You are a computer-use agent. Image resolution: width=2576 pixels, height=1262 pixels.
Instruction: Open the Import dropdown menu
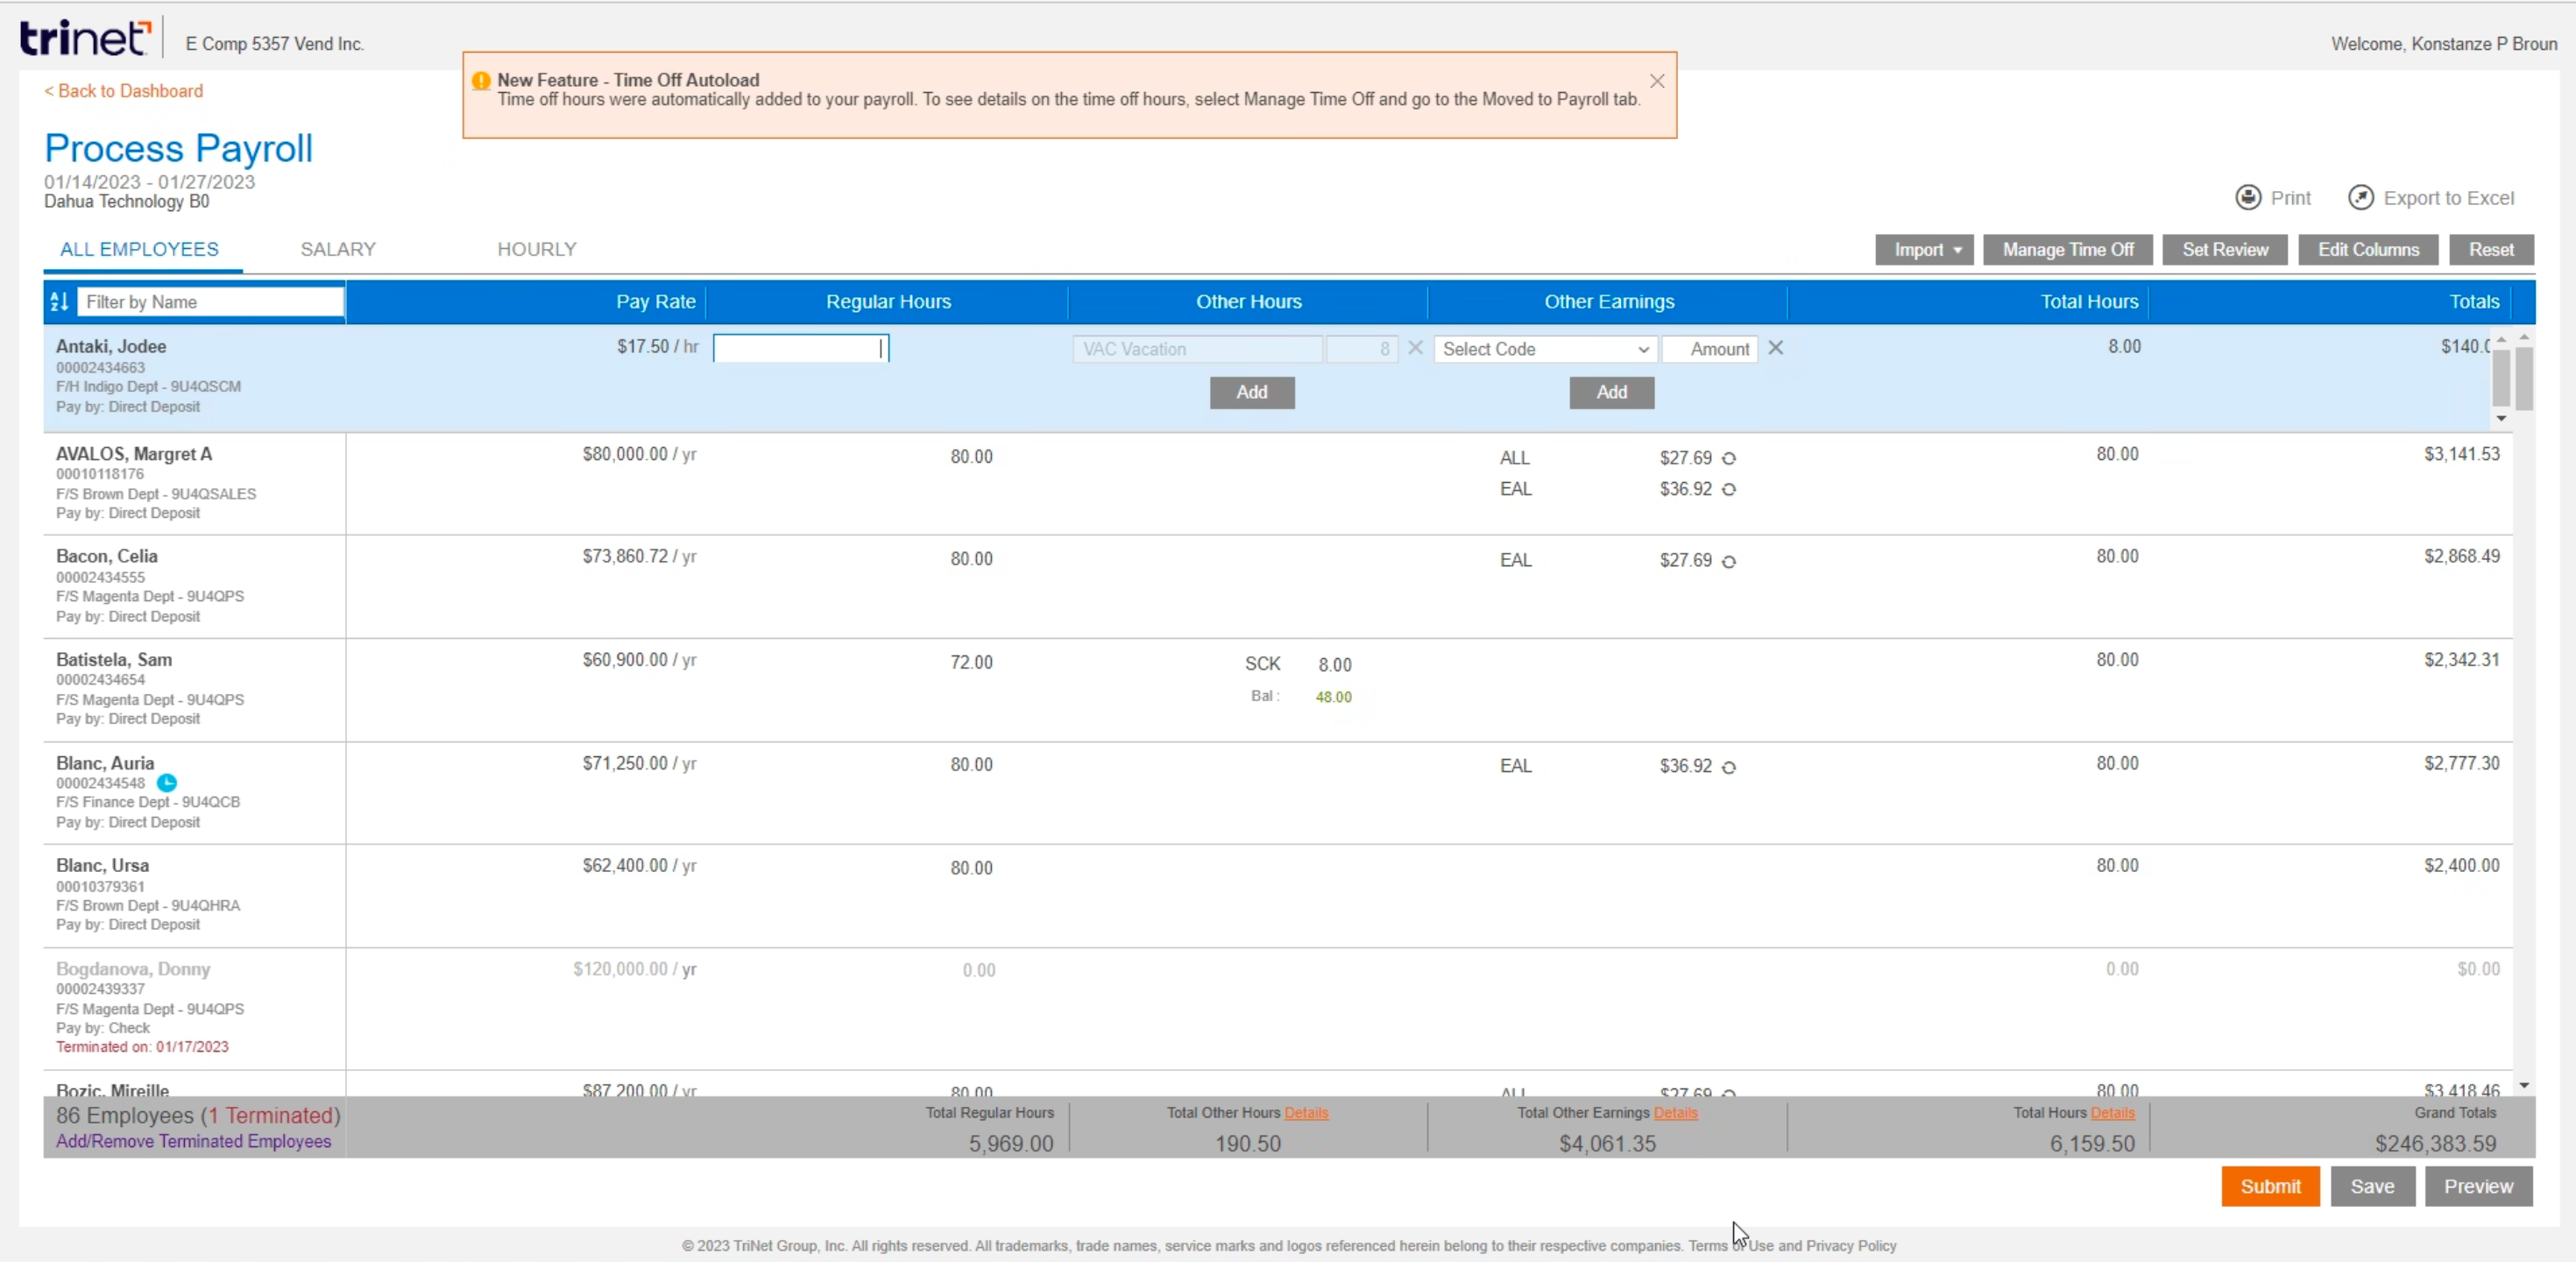[1924, 250]
